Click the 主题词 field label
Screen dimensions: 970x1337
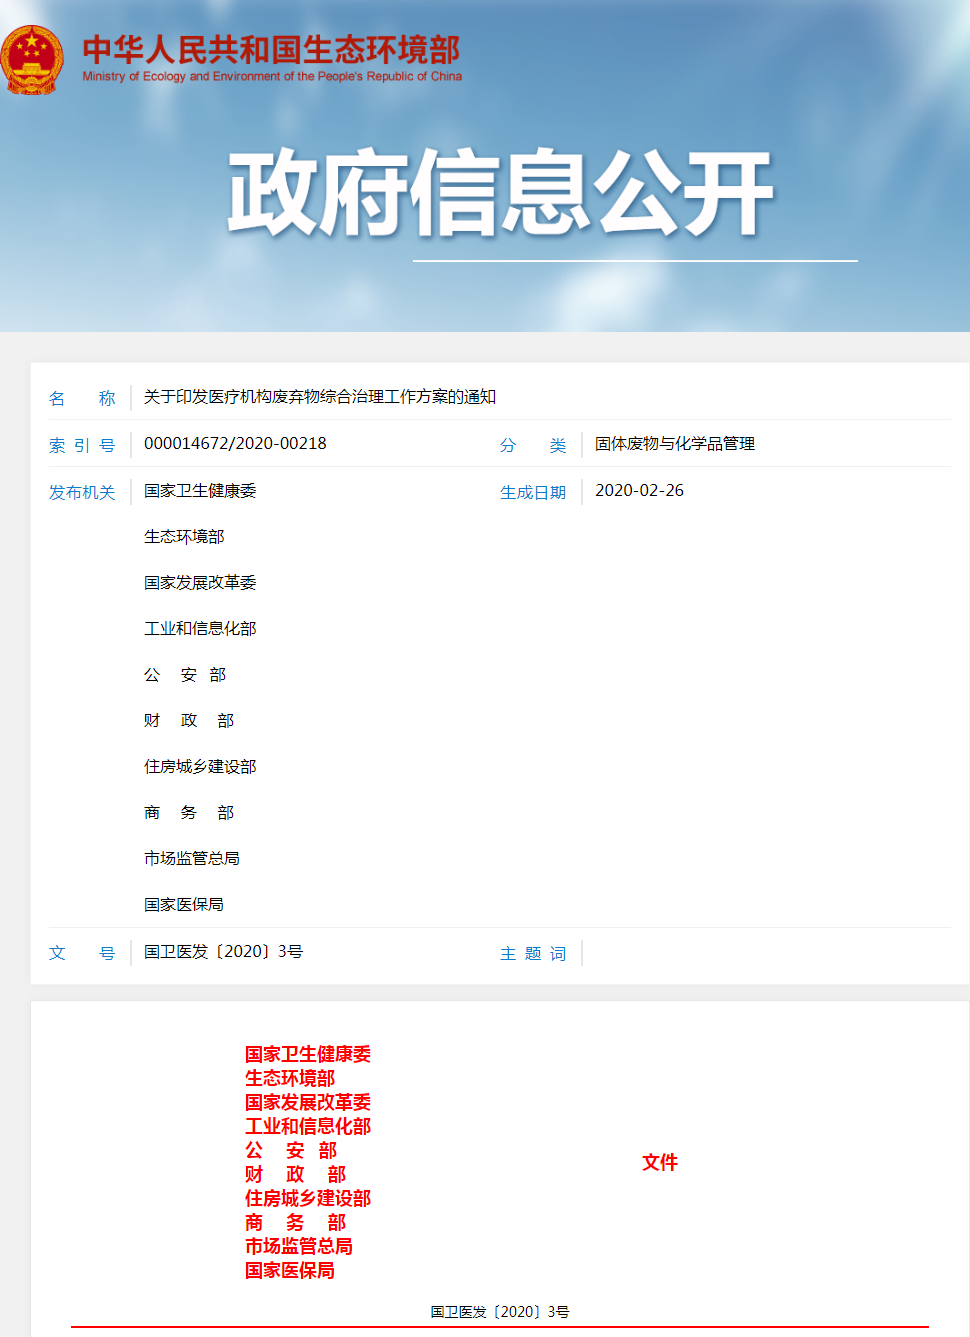tap(533, 954)
